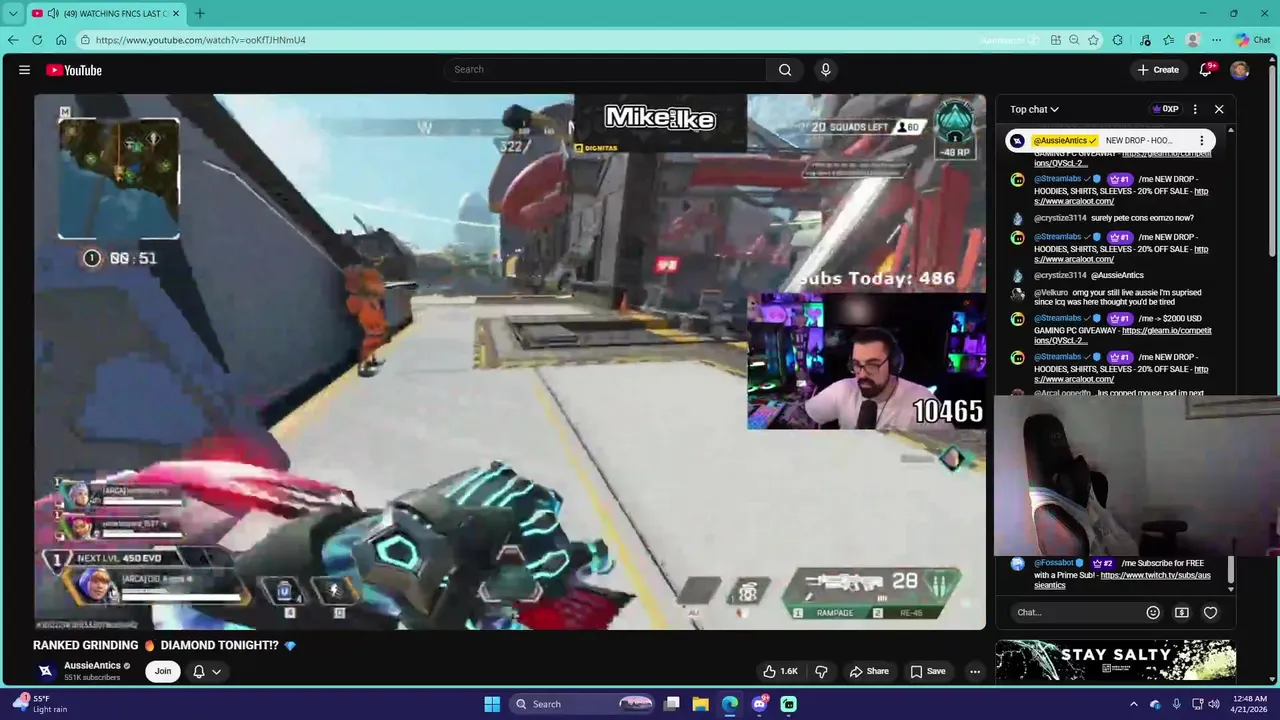1280x720 pixels.
Task: Click the taskbar Search box
Action: [583, 704]
